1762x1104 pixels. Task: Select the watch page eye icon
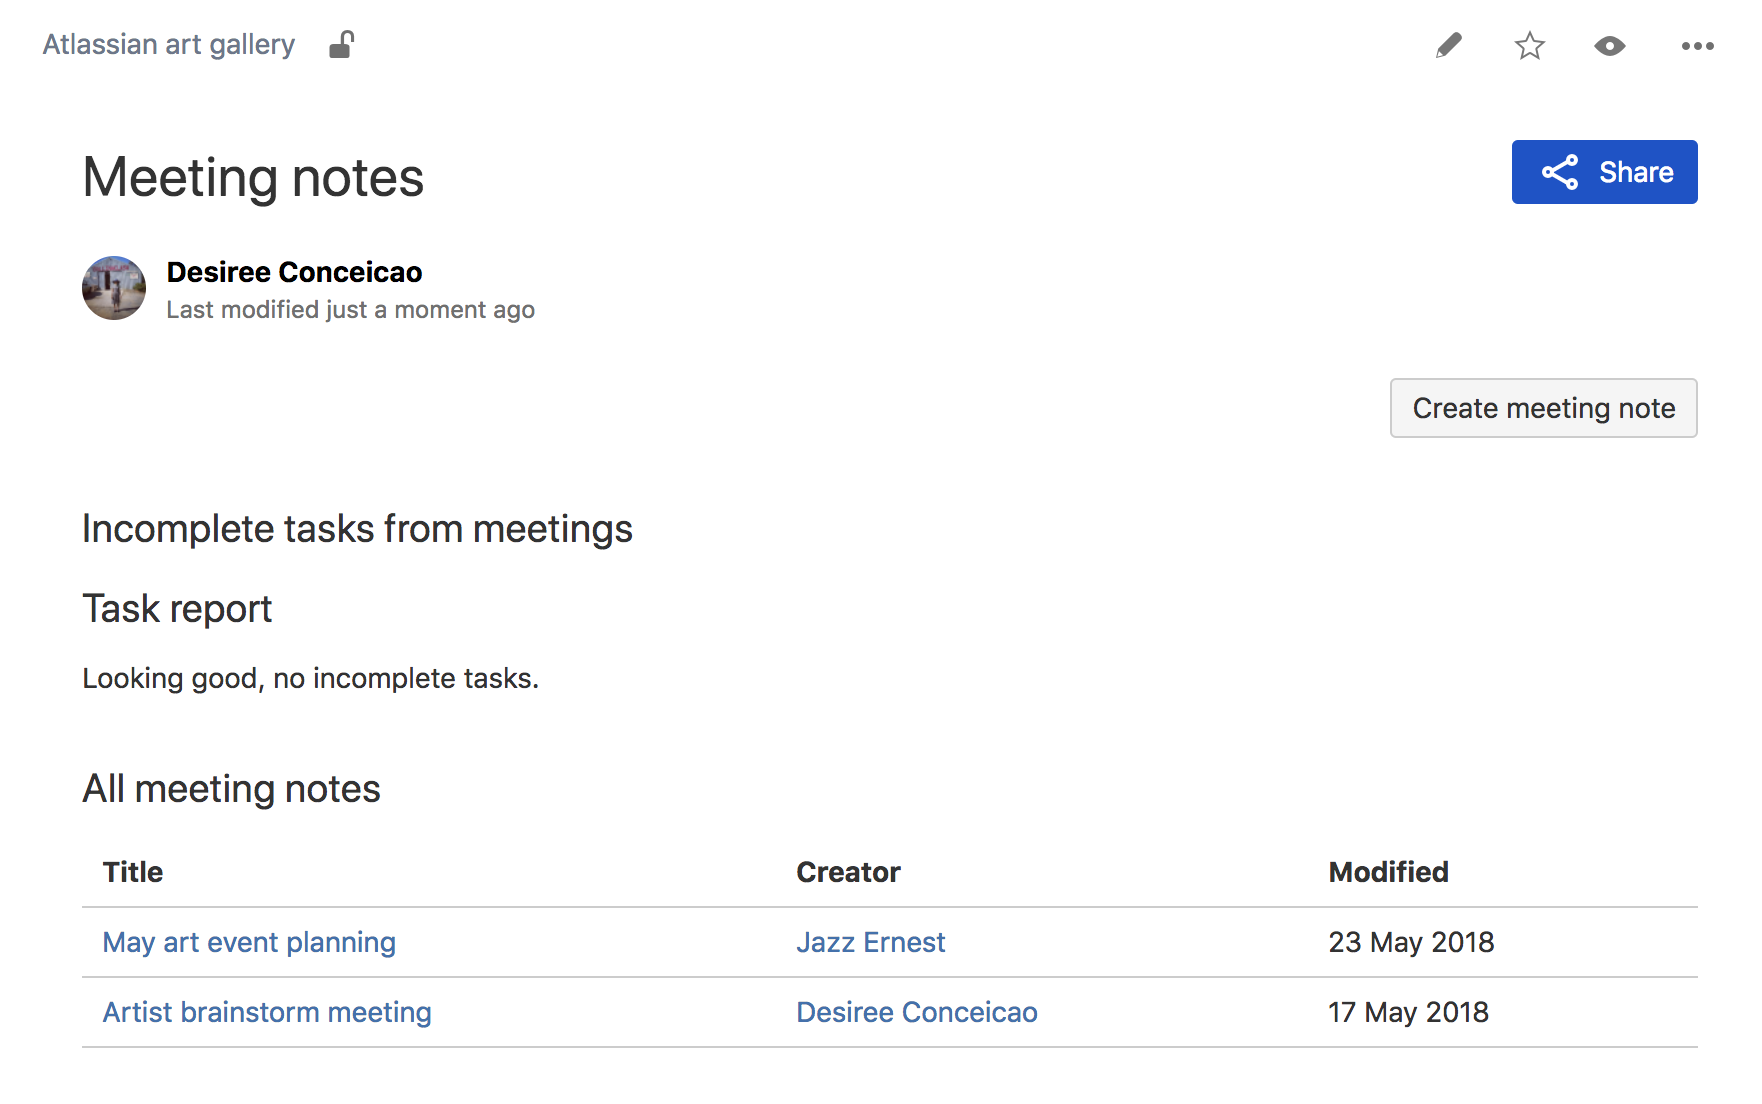[x=1609, y=45]
